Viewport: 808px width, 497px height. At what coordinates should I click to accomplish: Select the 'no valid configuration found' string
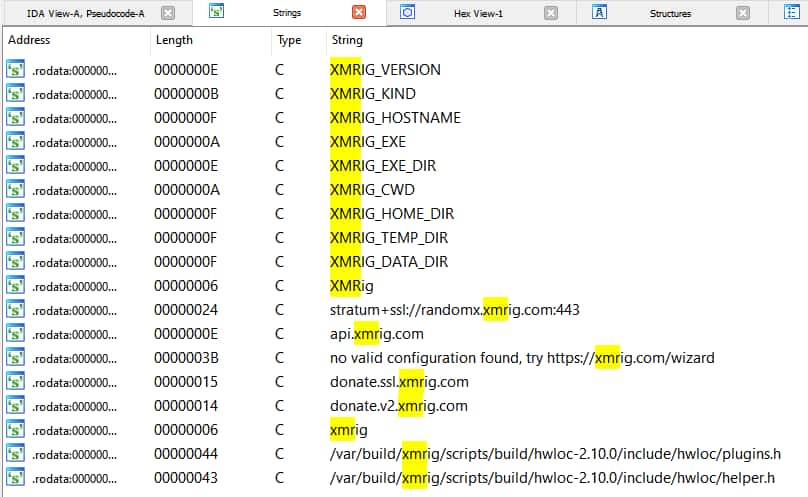pyautogui.click(x=522, y=358)
